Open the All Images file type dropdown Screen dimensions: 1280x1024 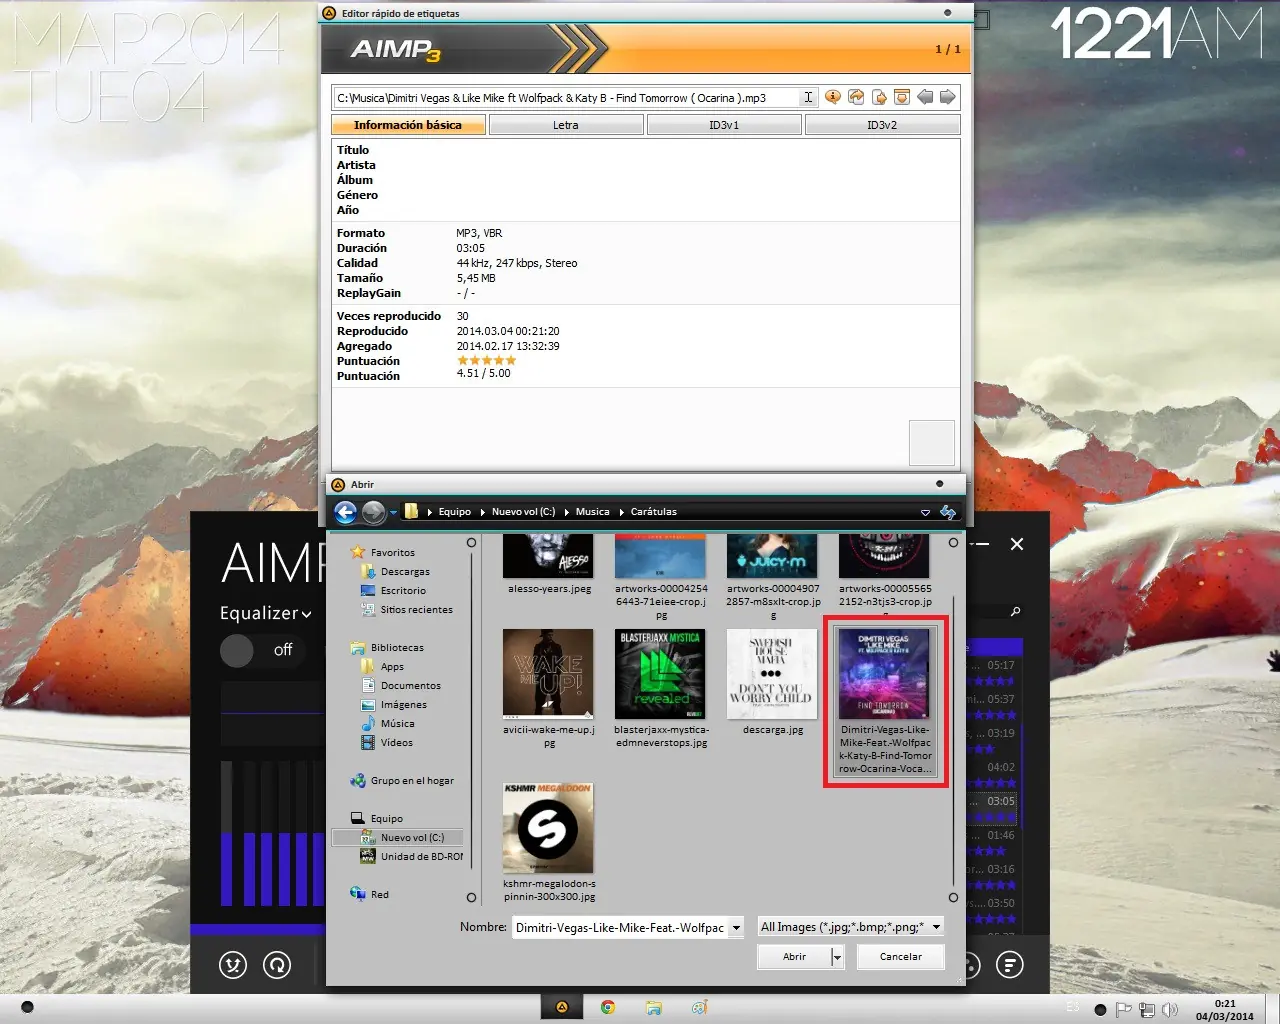pos(936,927)
